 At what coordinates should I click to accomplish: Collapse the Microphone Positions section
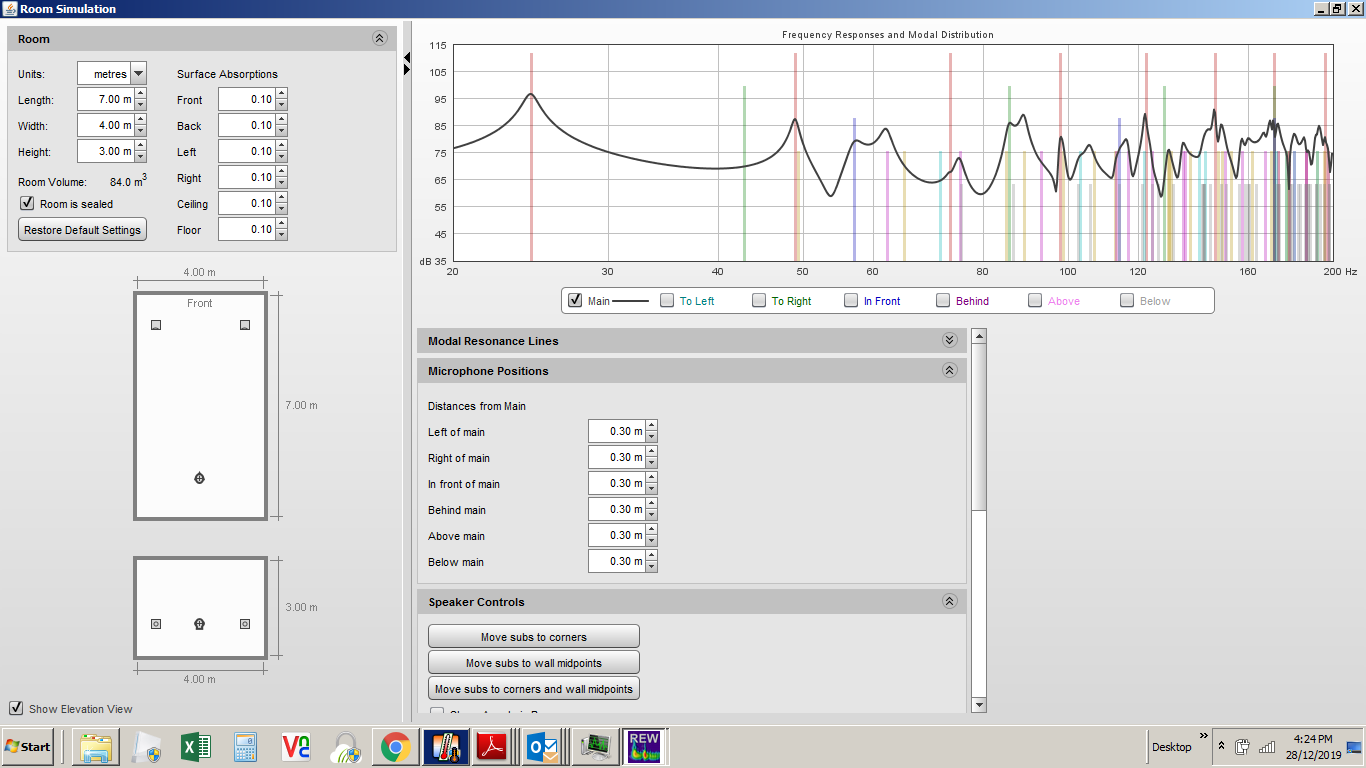(x=949, y=370)
